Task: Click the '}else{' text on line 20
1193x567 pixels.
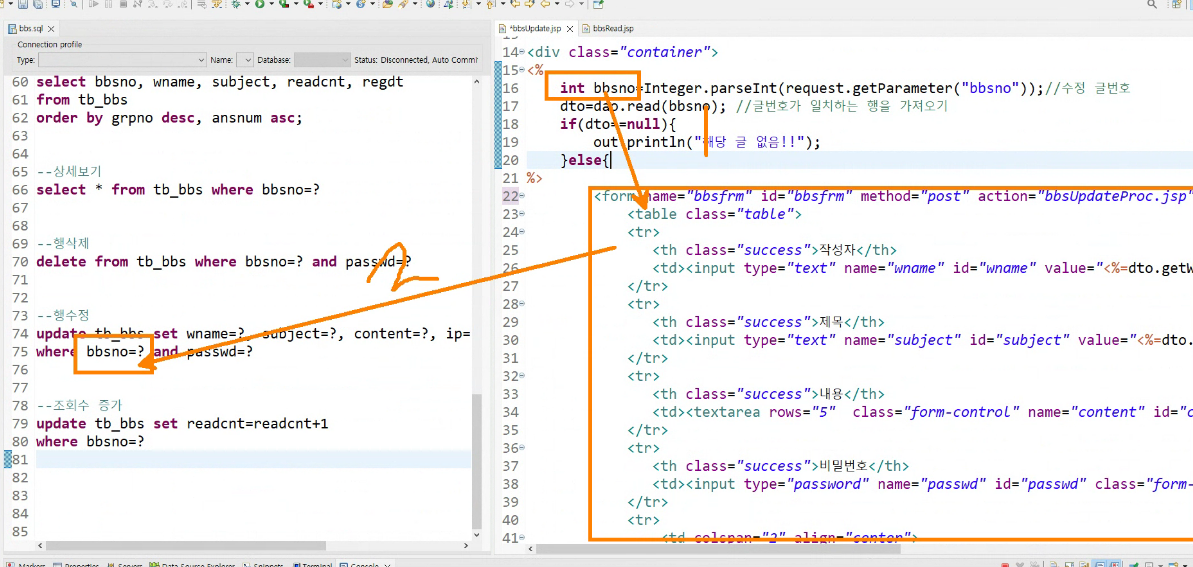Action: [x=585, y=160]
